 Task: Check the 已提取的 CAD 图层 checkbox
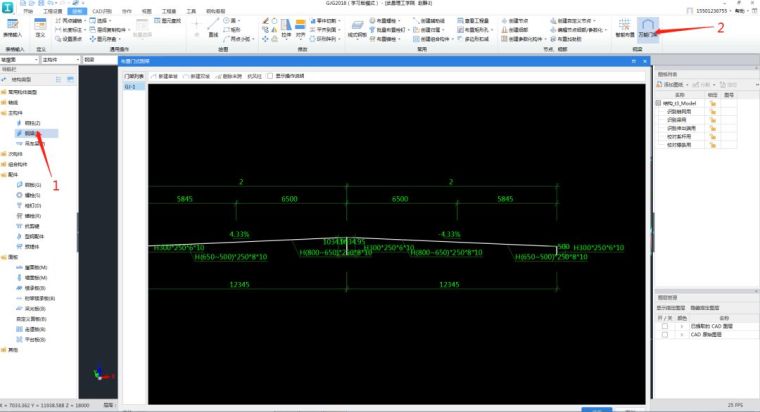click(x=665, y=328)
